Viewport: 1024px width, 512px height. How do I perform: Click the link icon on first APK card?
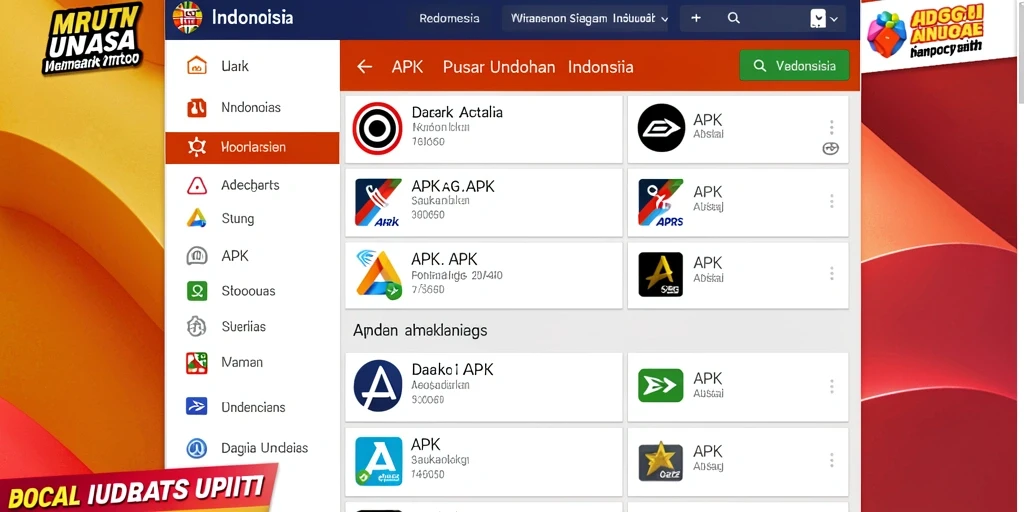830,148
